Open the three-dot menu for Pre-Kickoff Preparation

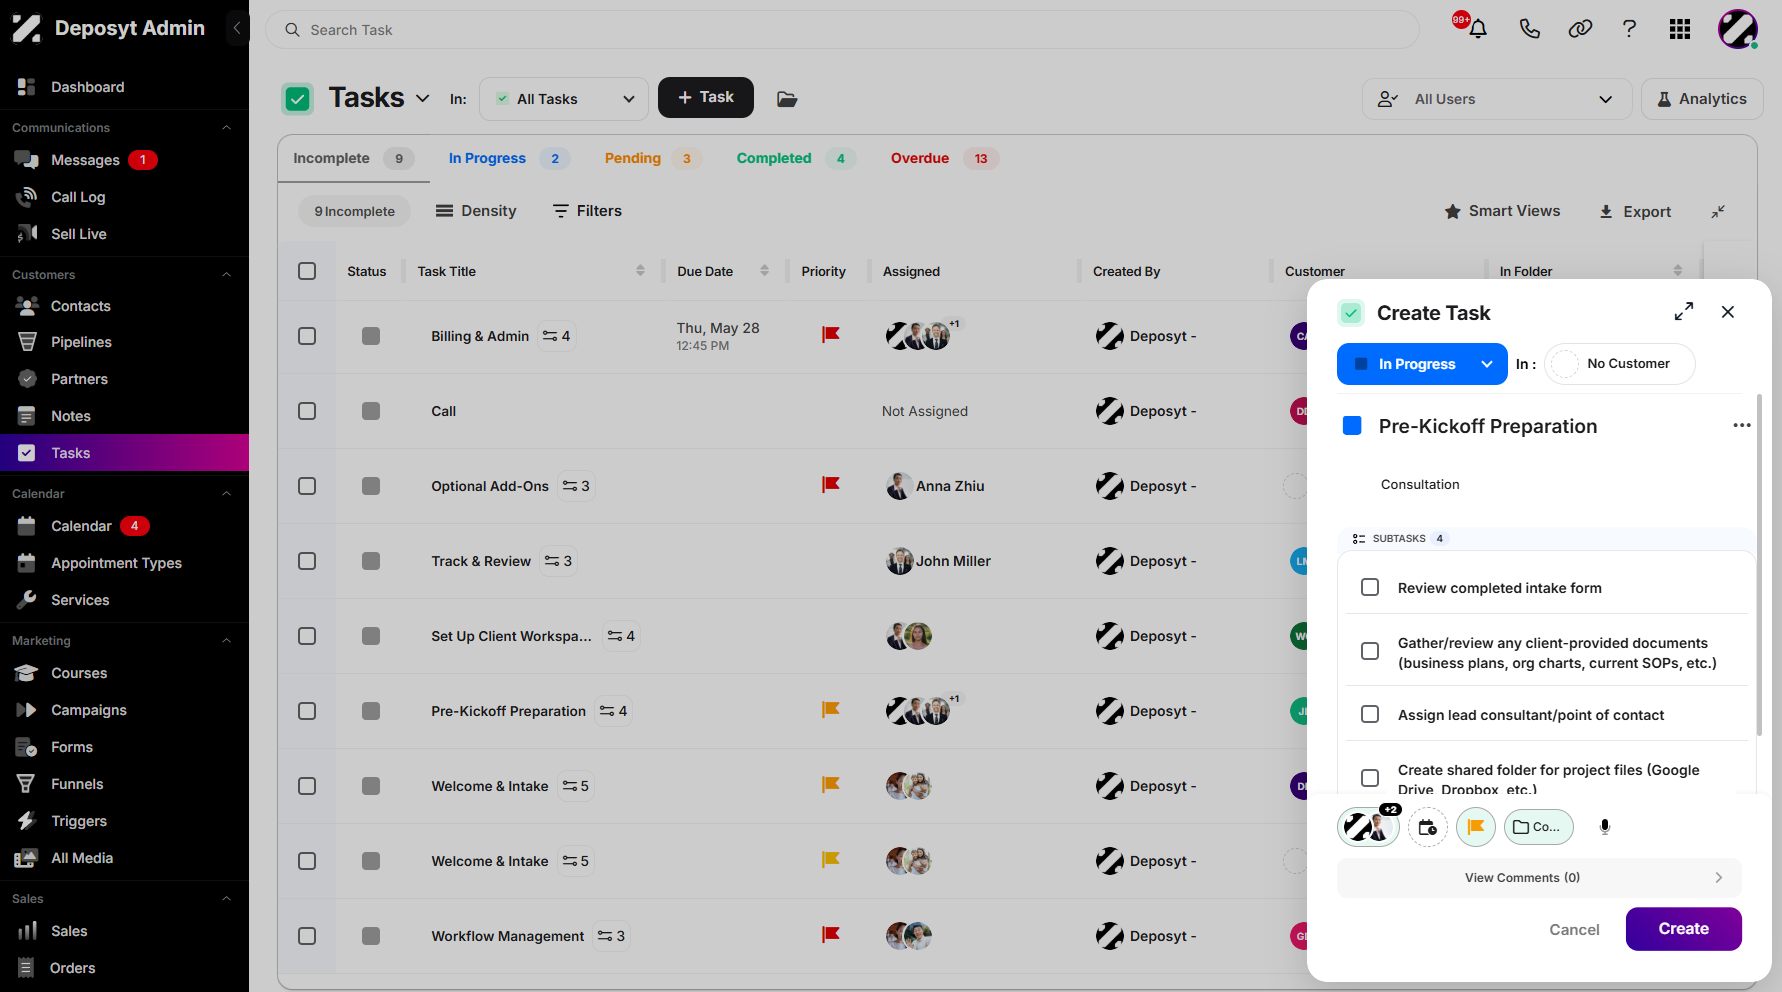pos(1742,425)
